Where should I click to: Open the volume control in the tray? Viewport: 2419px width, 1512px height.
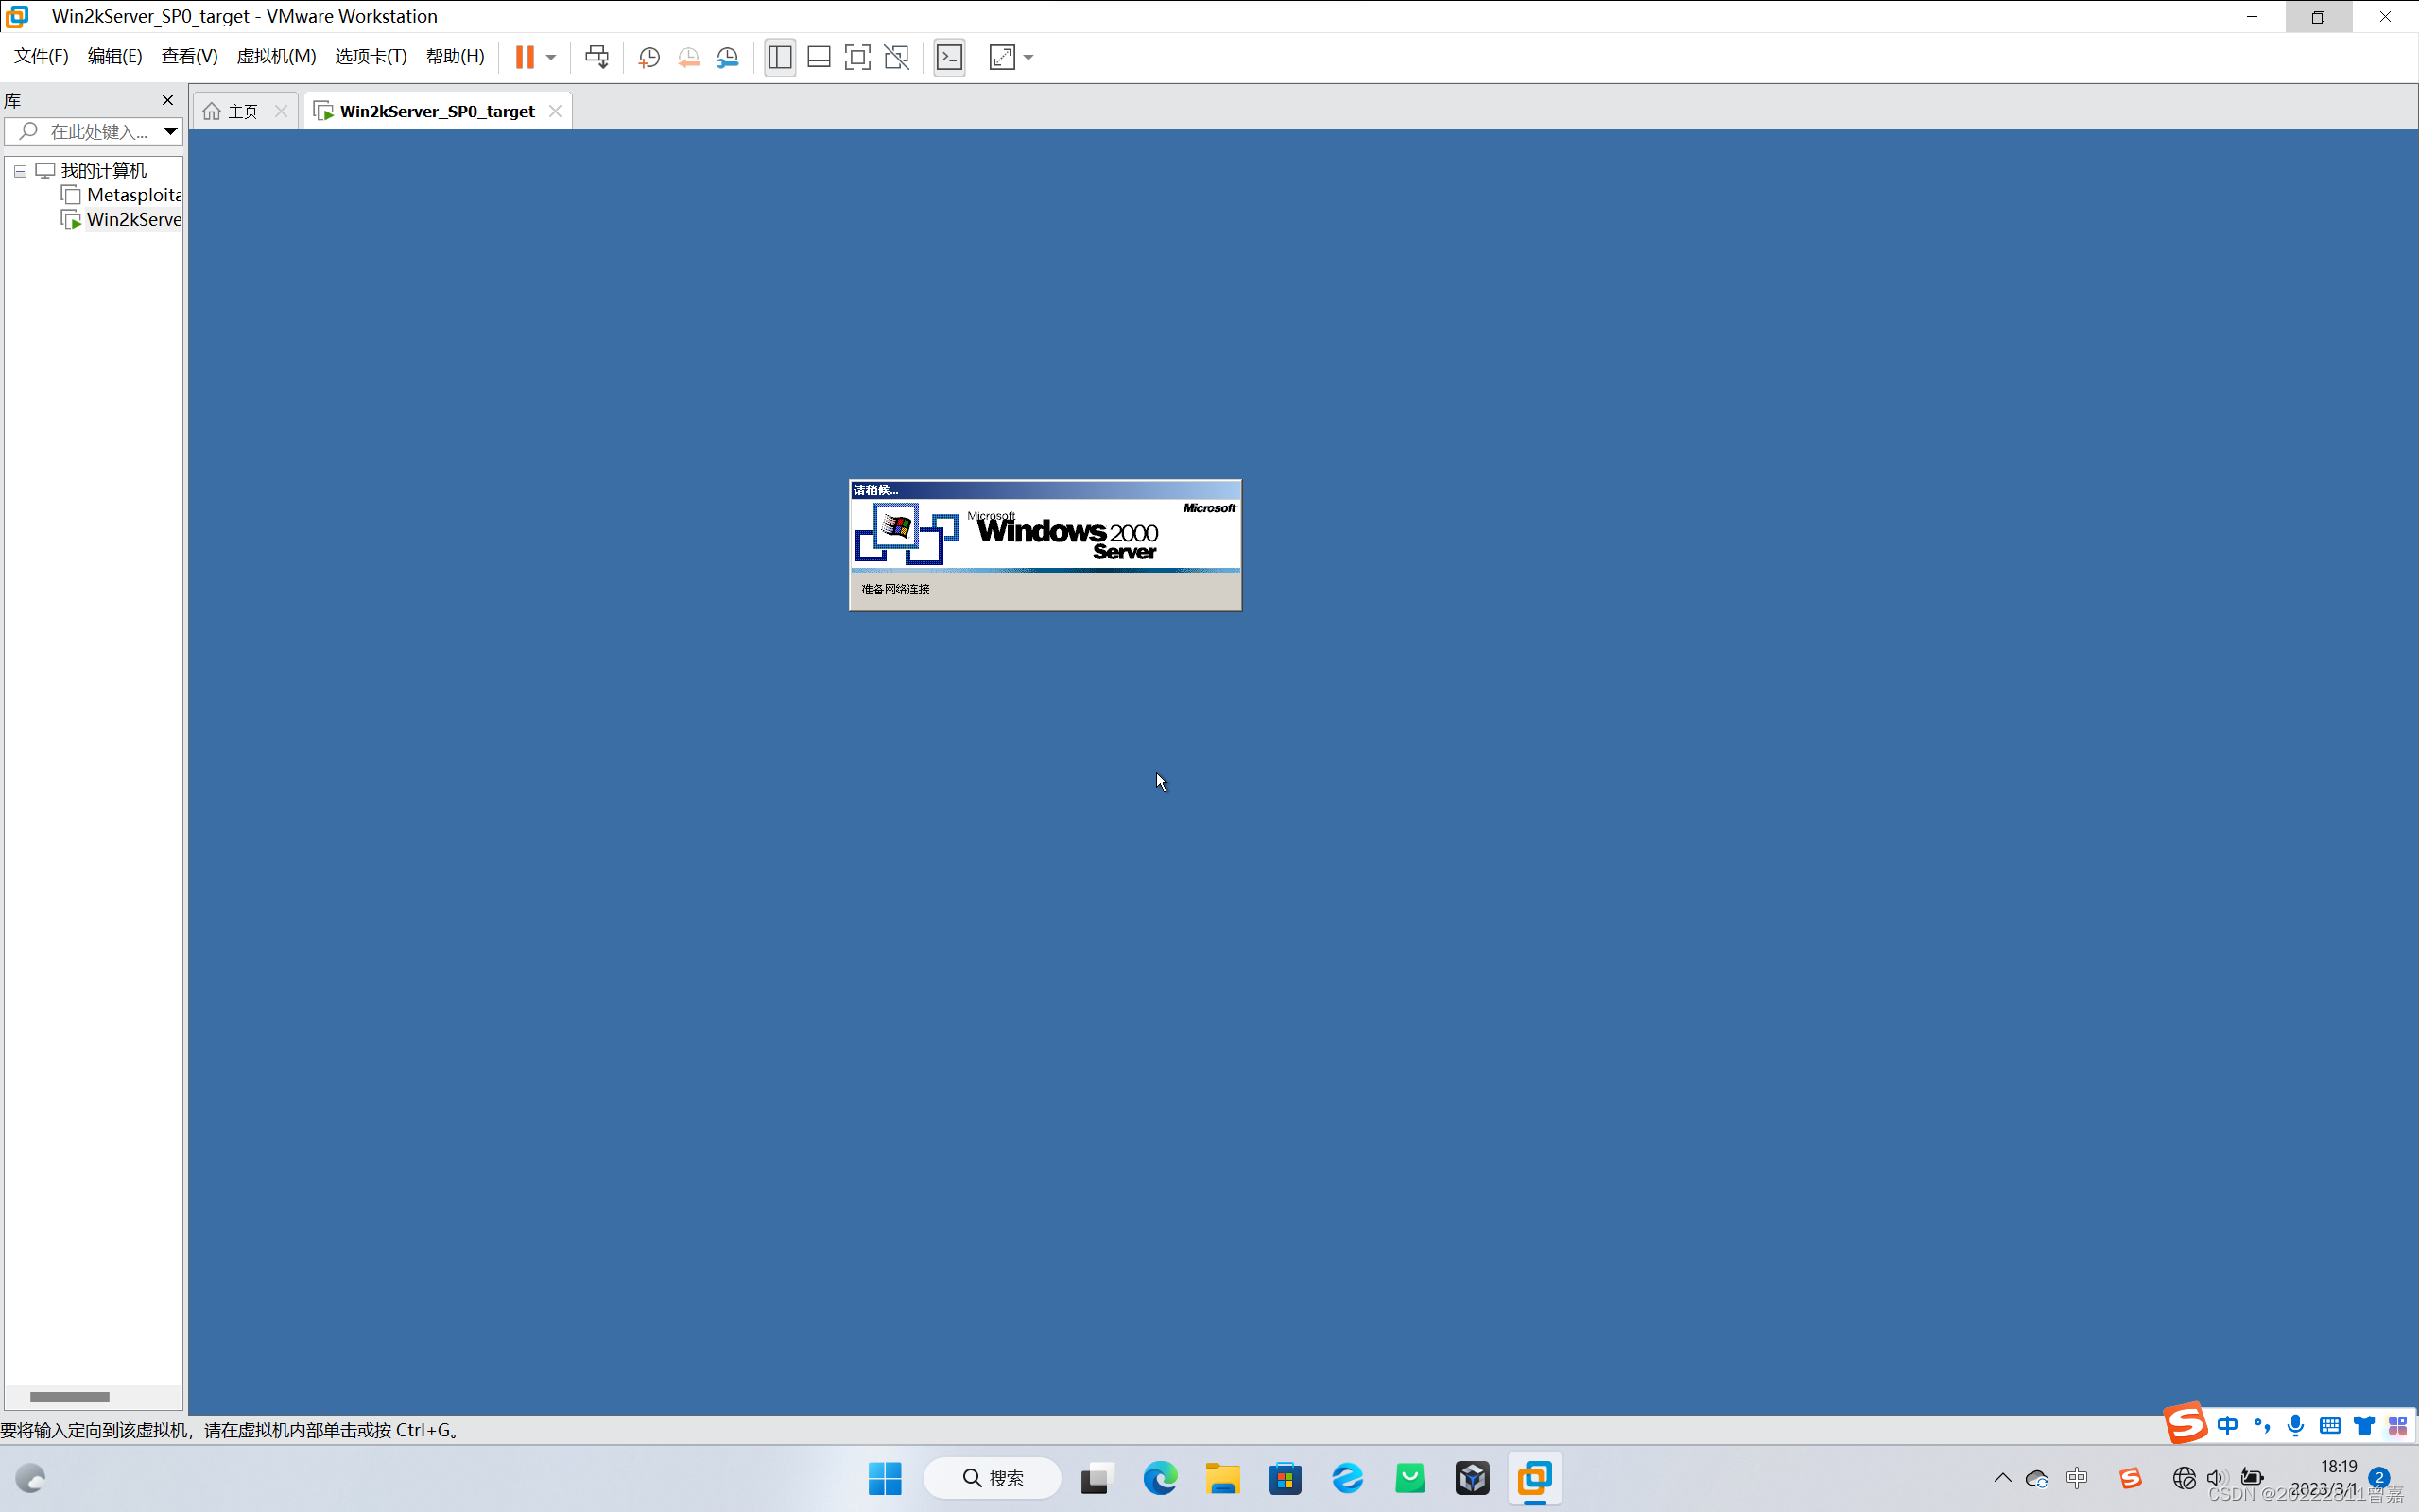[2217, 1478]
